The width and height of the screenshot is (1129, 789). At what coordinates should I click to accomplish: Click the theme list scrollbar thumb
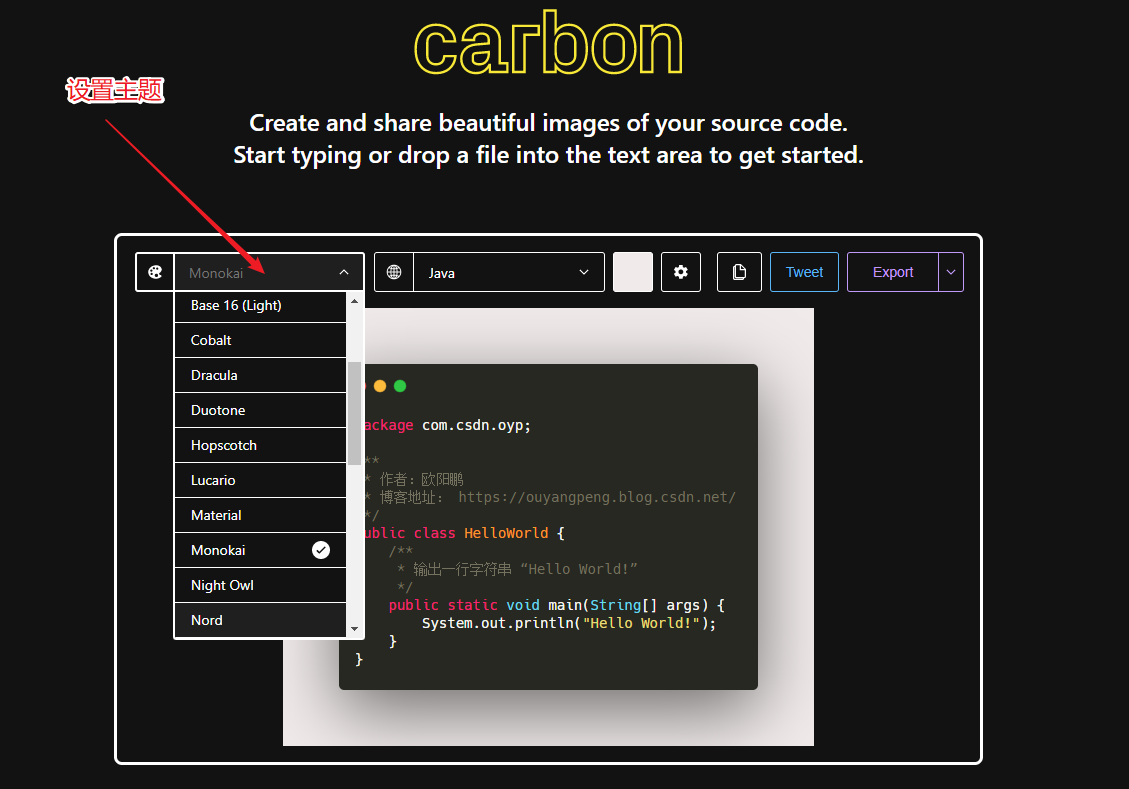[354, 413]
